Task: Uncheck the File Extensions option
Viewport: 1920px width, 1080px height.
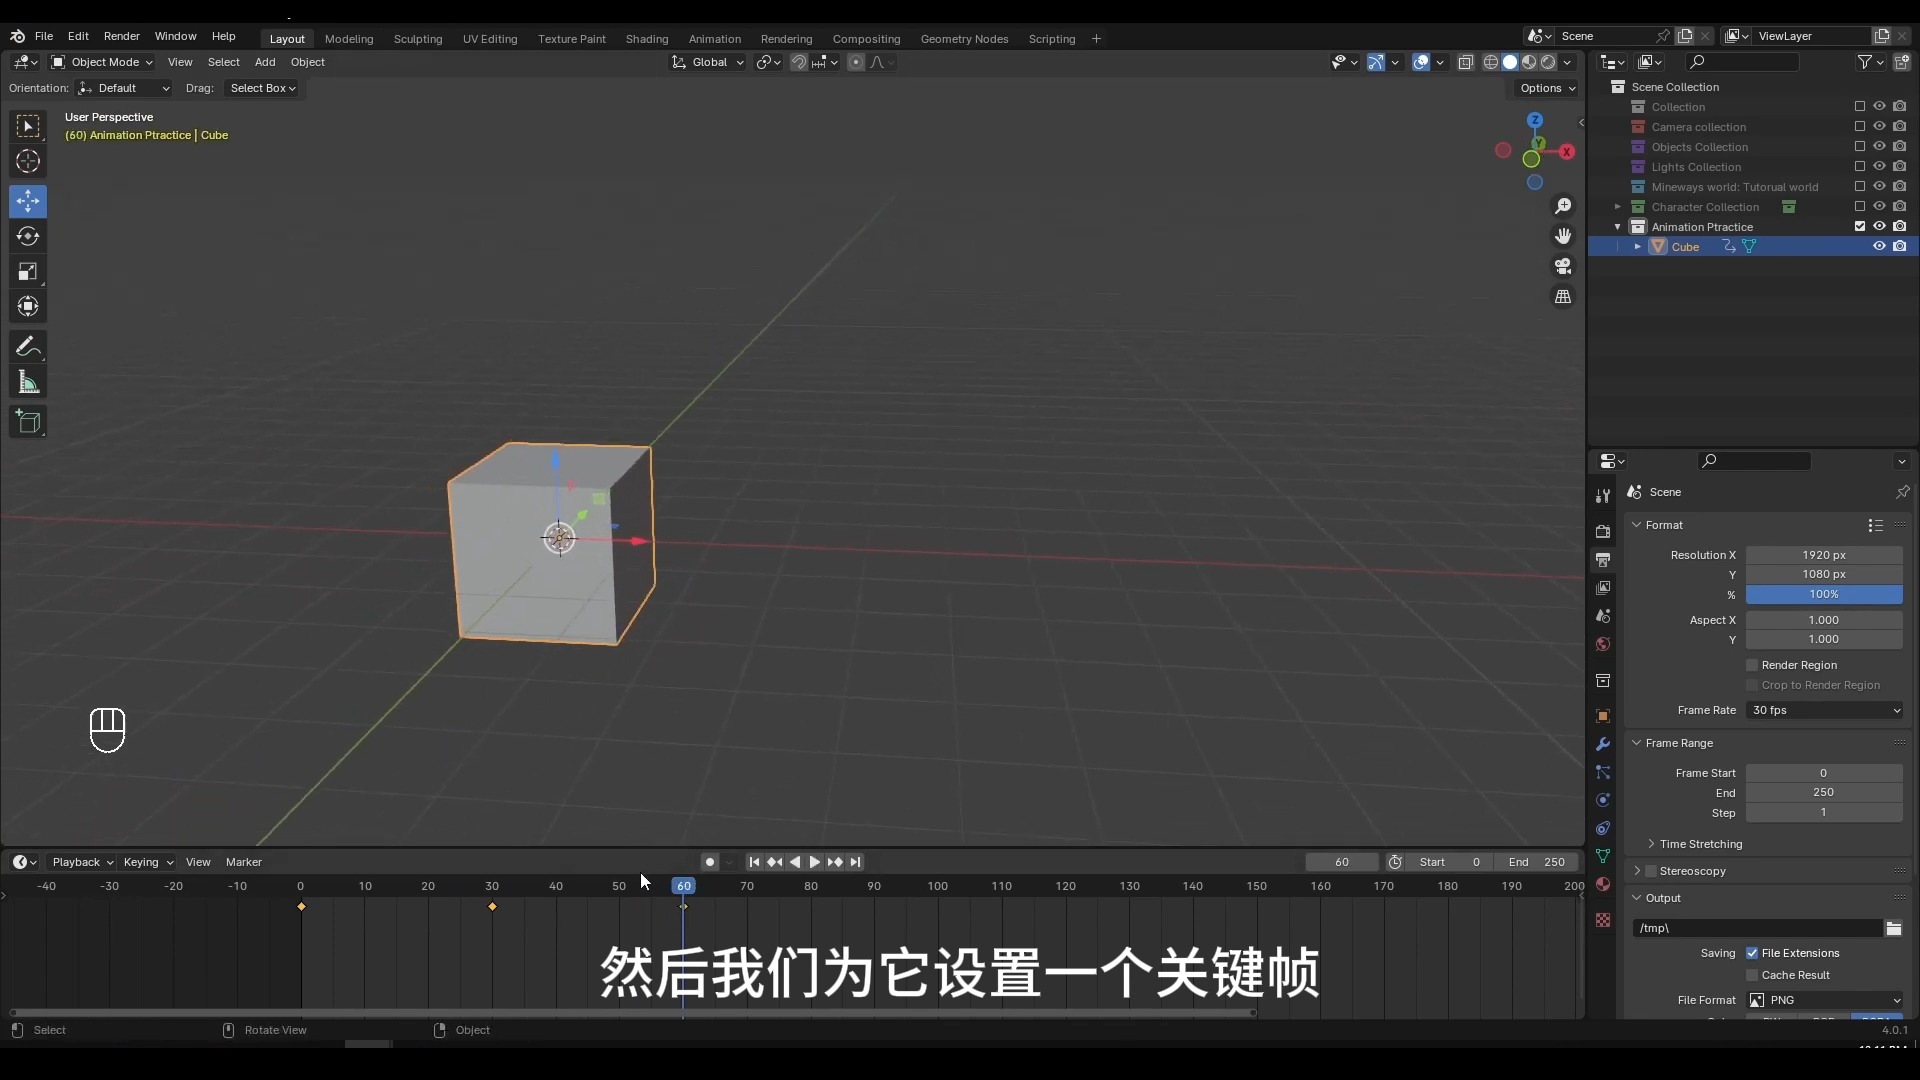Action: (1752, 953)
